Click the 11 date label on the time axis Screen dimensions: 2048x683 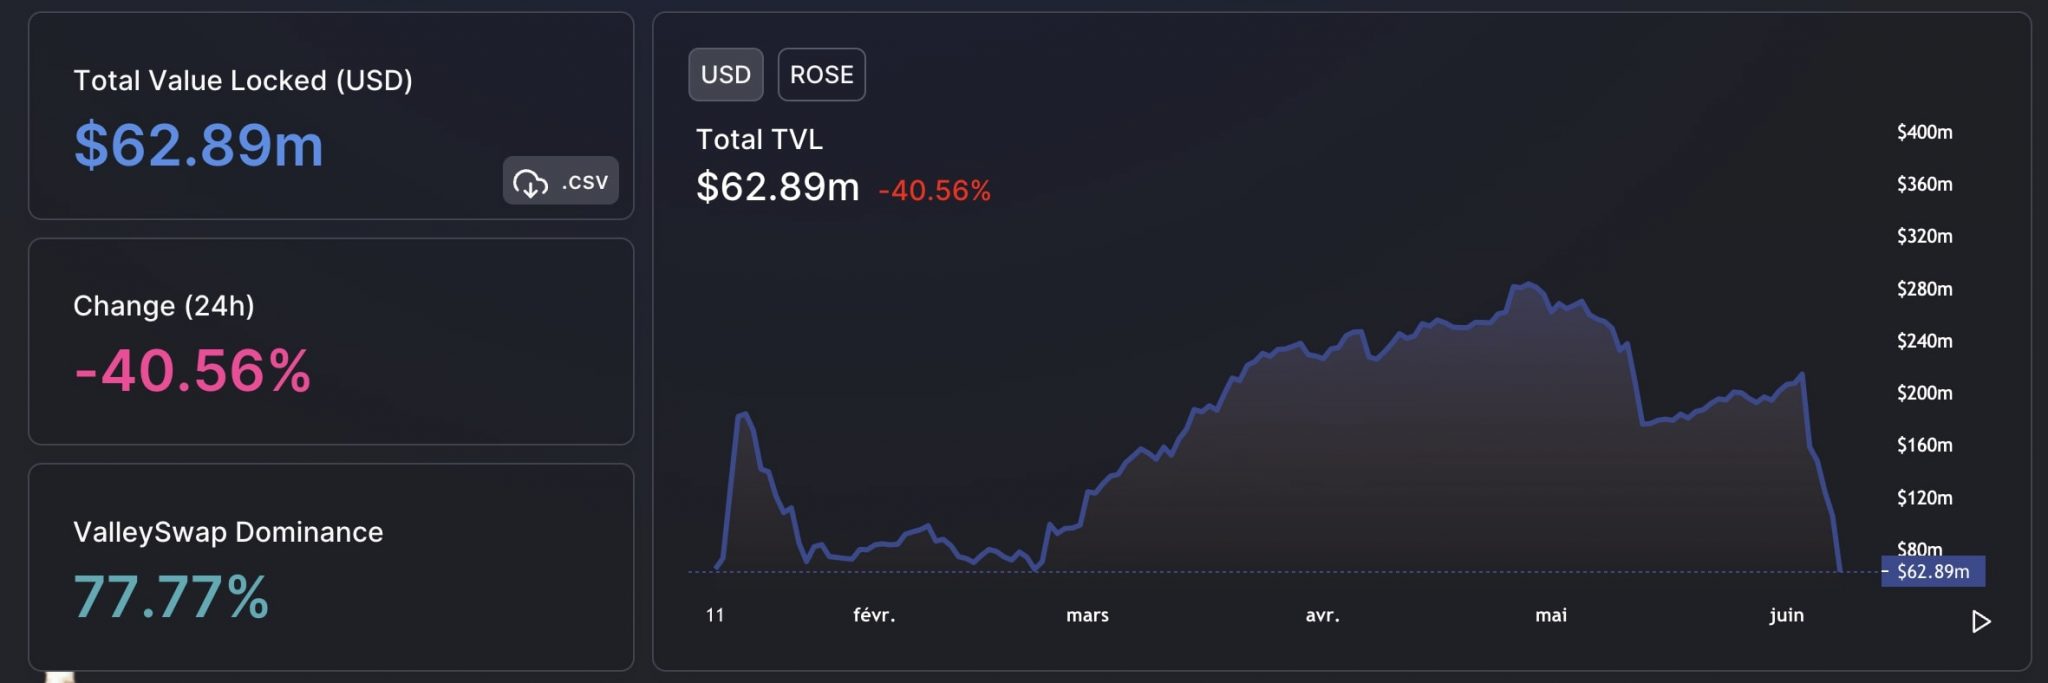715,615
